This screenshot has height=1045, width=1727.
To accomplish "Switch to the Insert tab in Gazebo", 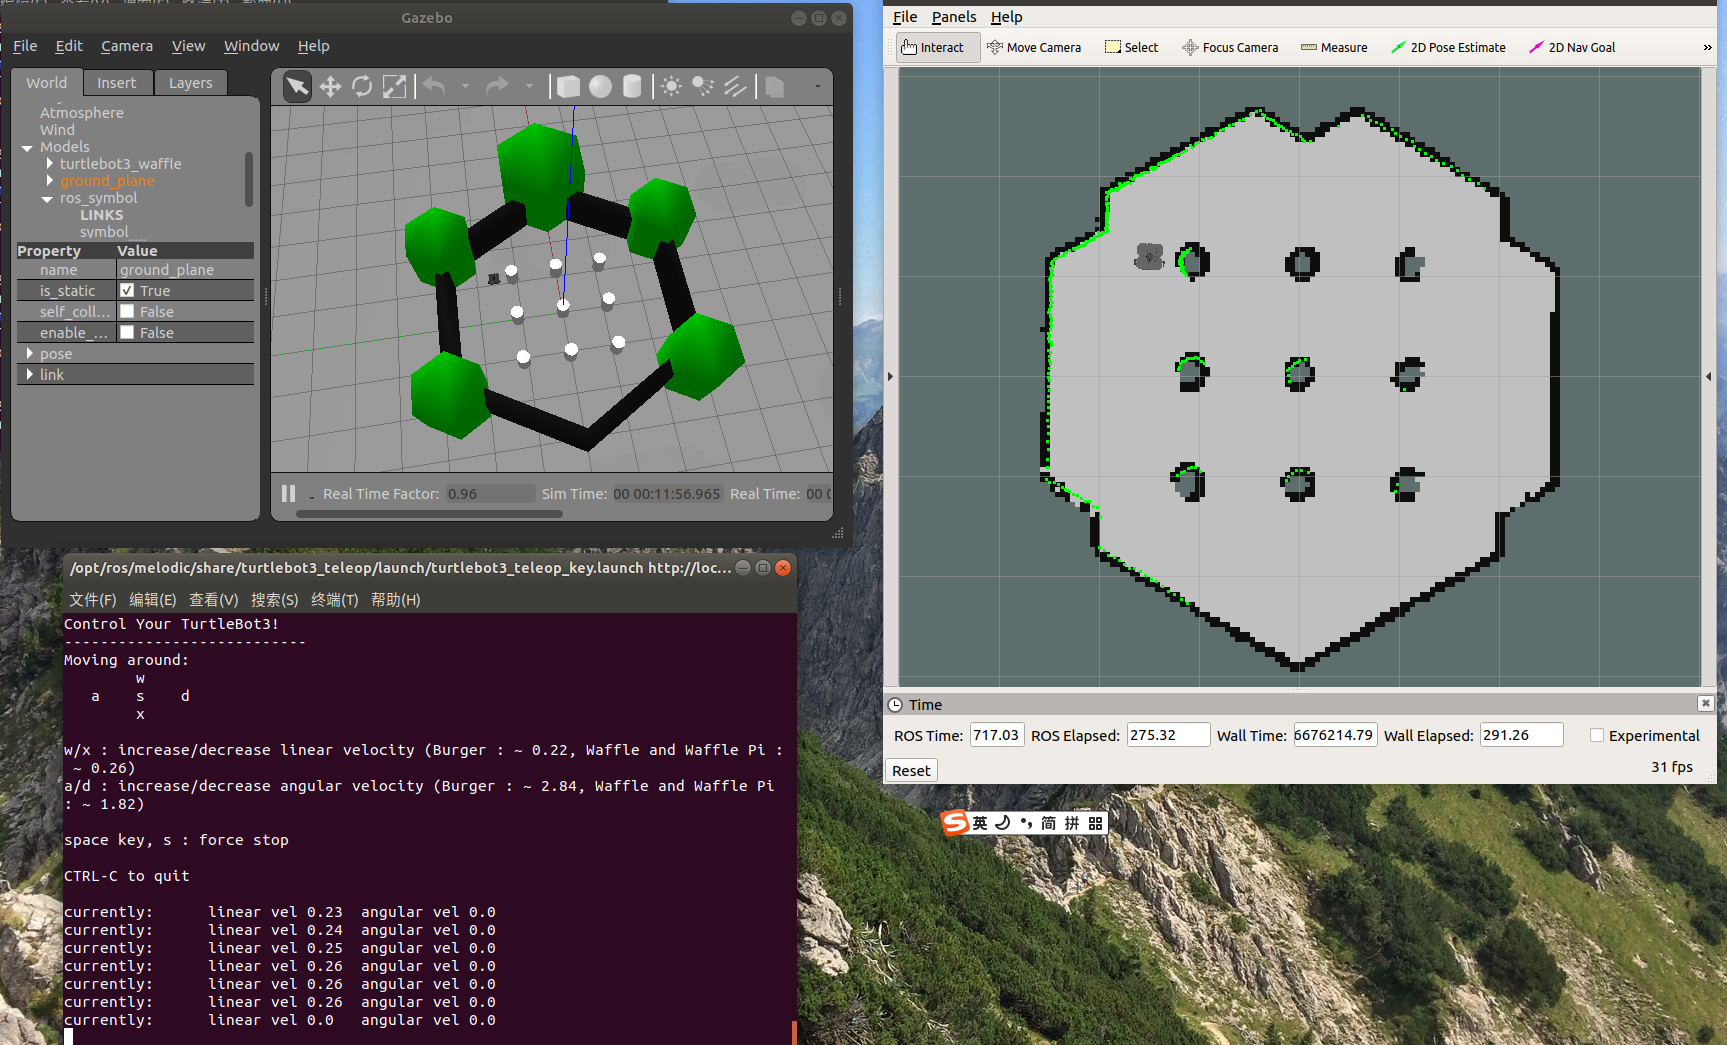I will coord(117,82).
